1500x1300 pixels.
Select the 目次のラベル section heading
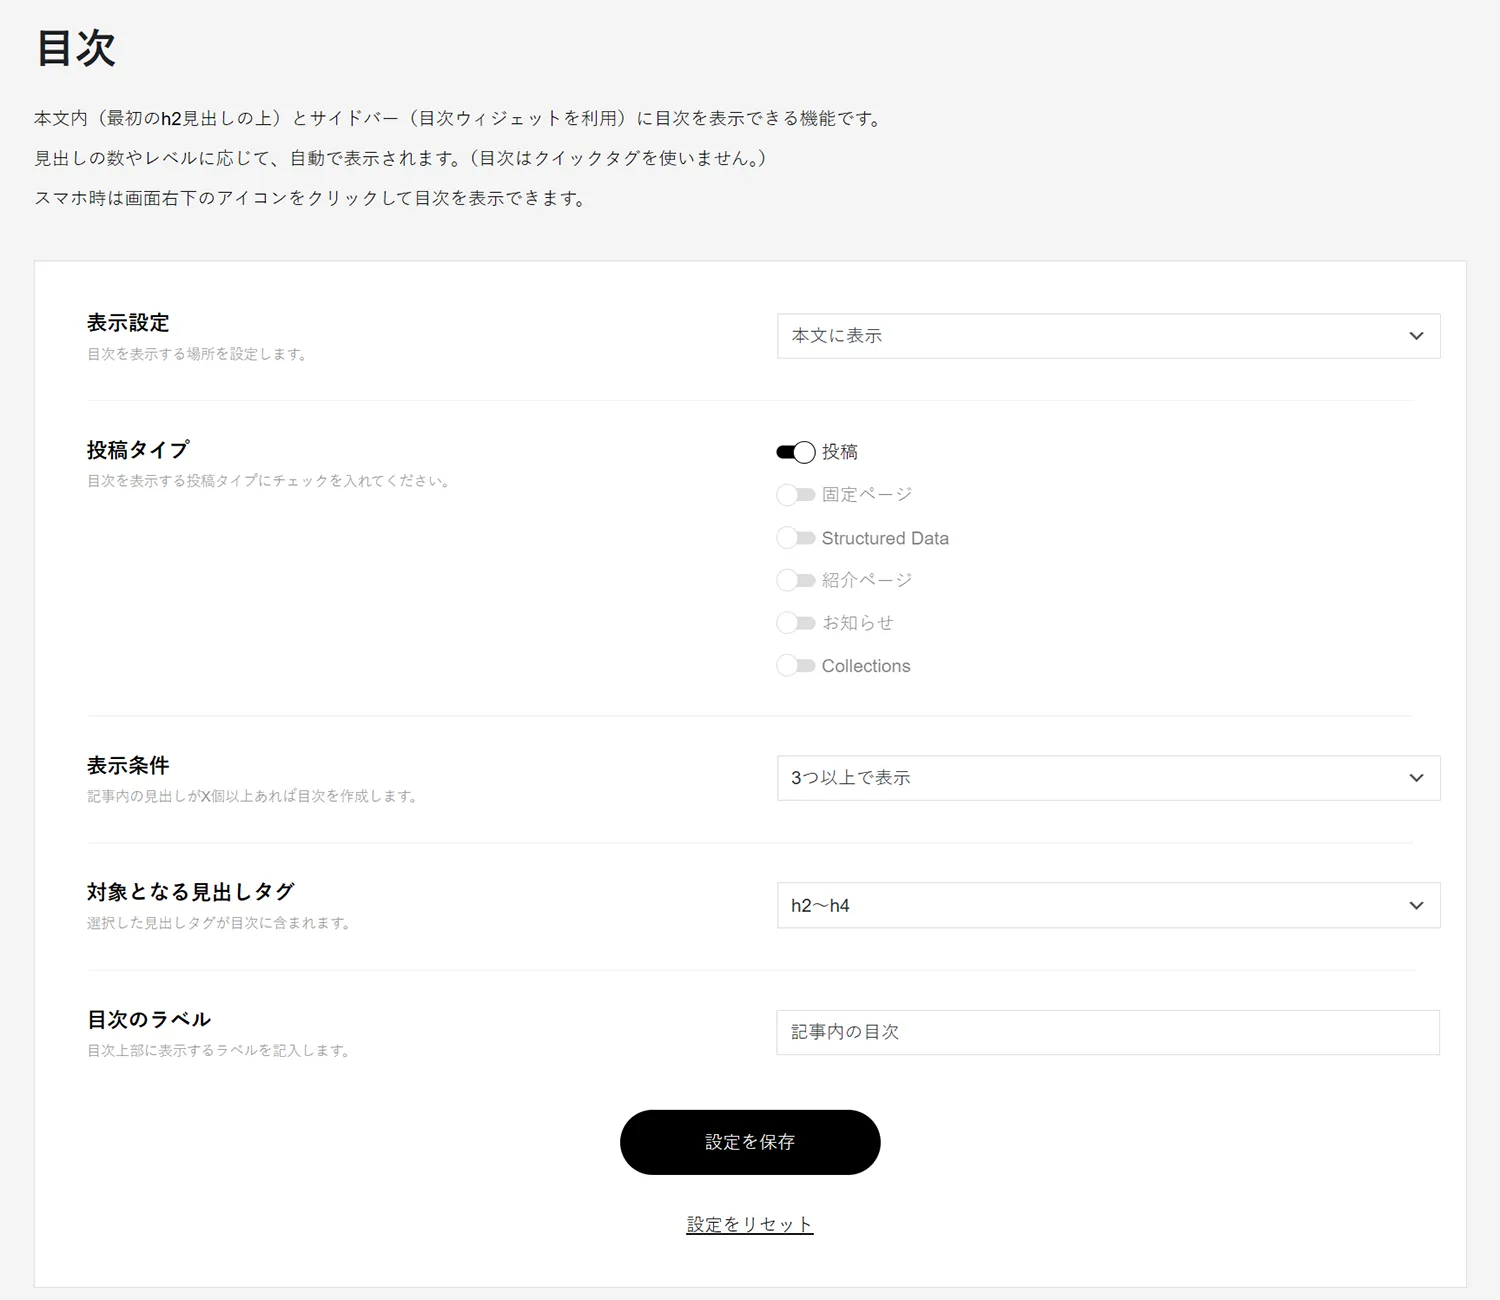[x=148, y=1019]
